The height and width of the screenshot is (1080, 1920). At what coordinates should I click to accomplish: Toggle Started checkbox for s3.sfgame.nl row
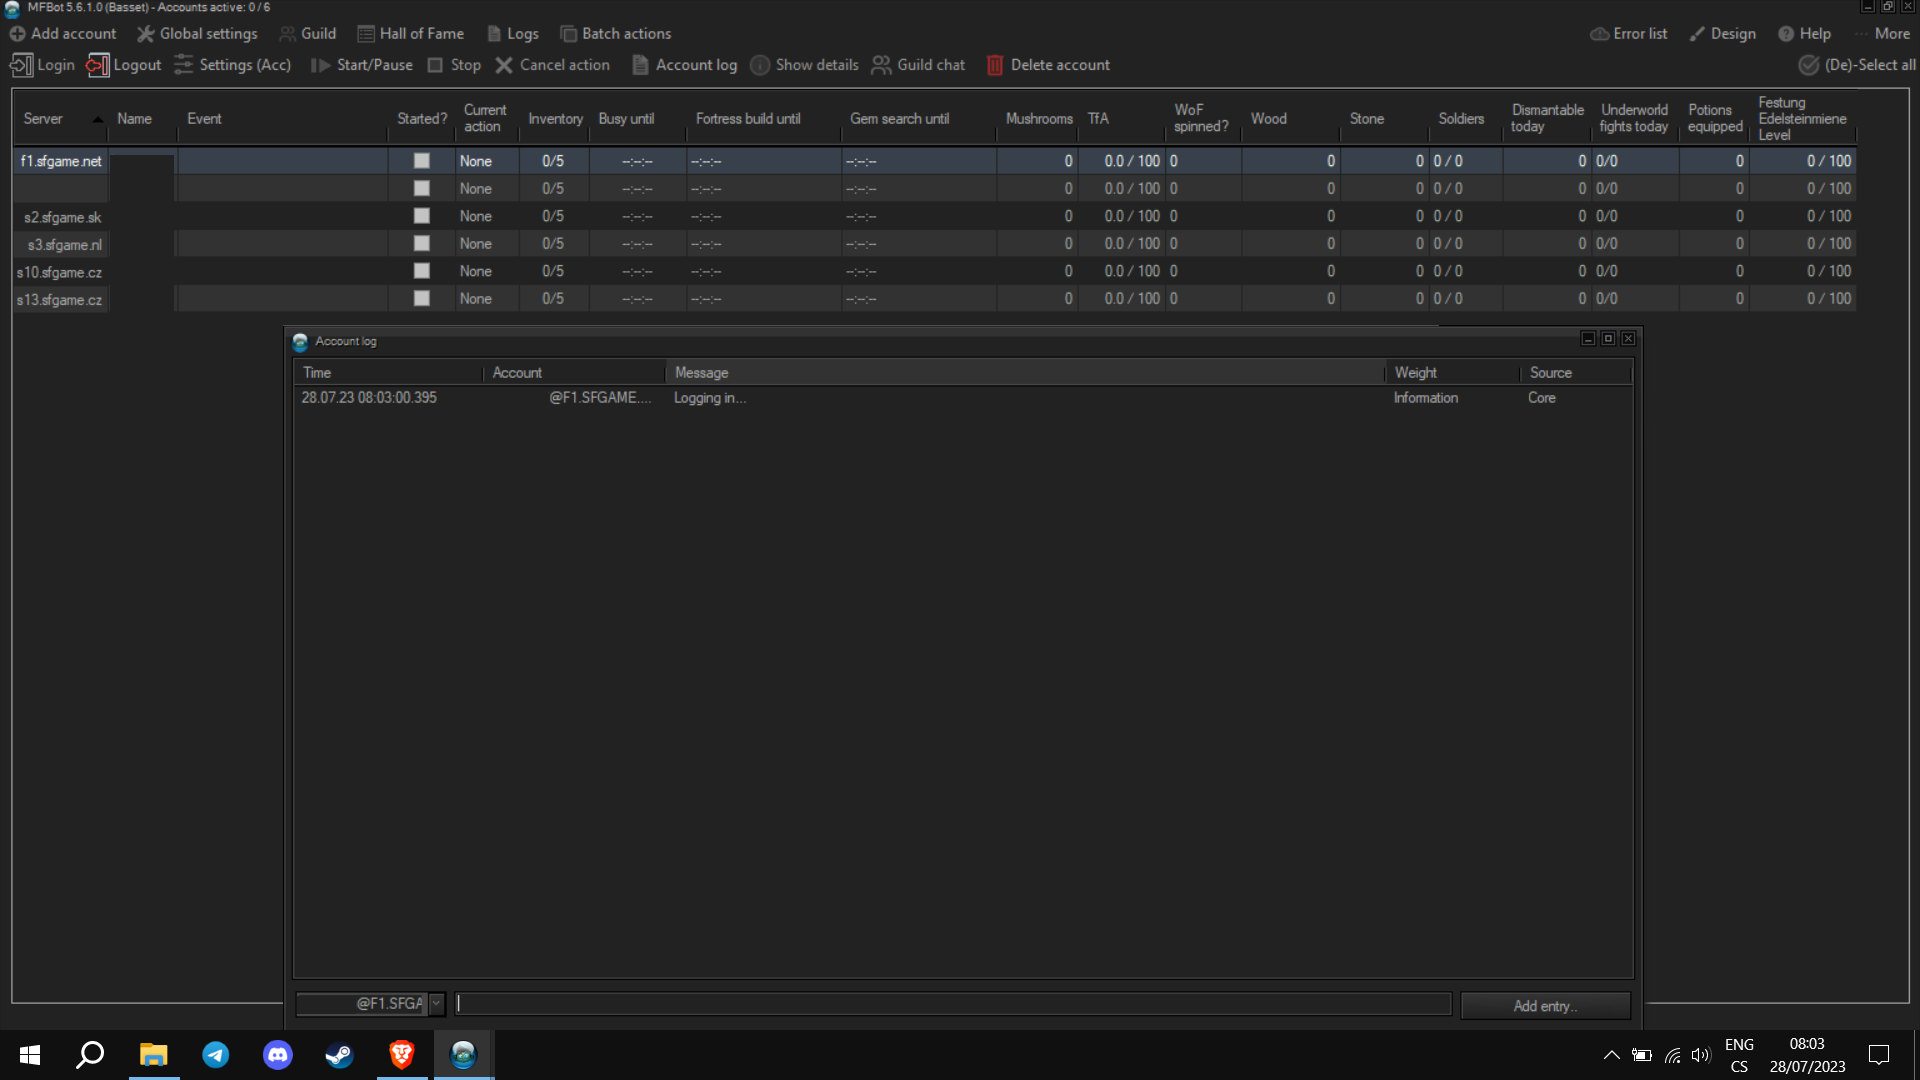pos(422,244)
